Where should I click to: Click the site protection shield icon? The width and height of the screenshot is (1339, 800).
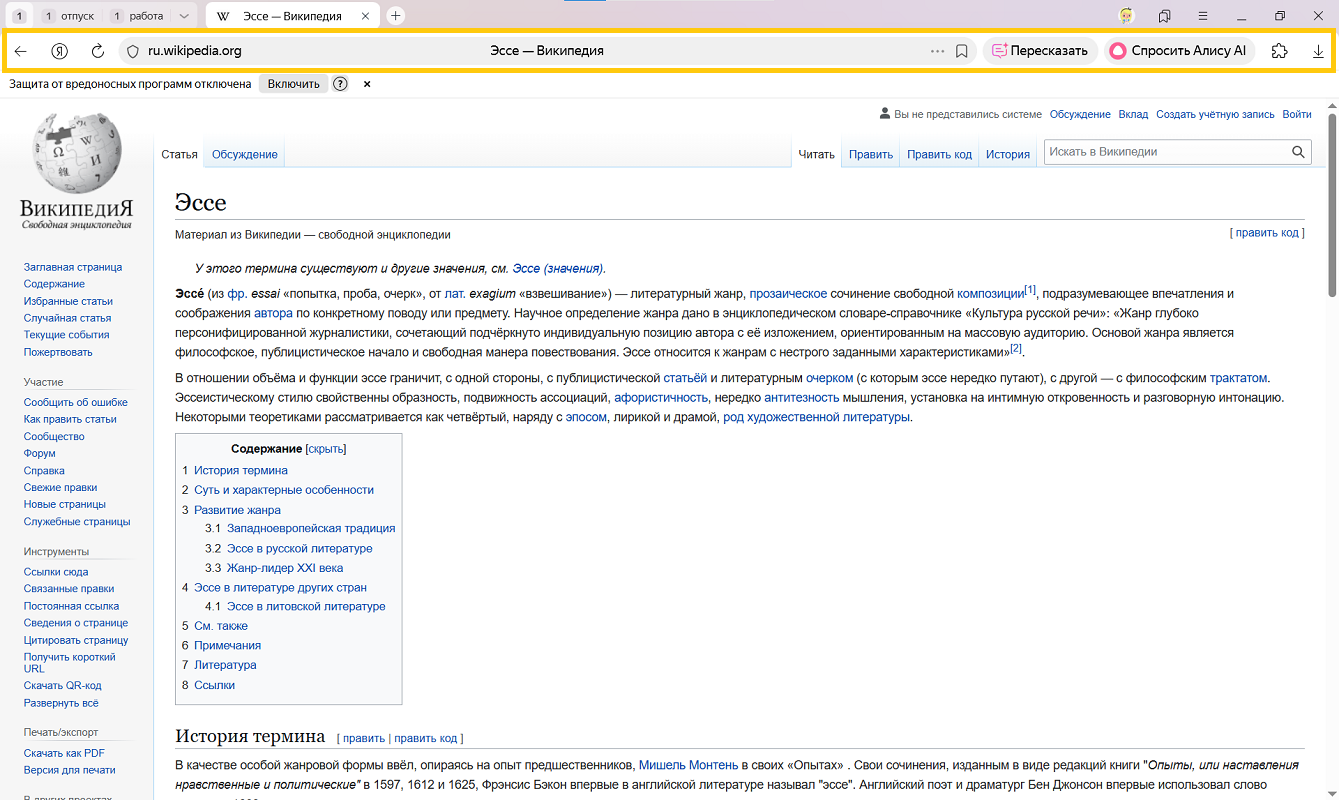click(x=131, y=51)
